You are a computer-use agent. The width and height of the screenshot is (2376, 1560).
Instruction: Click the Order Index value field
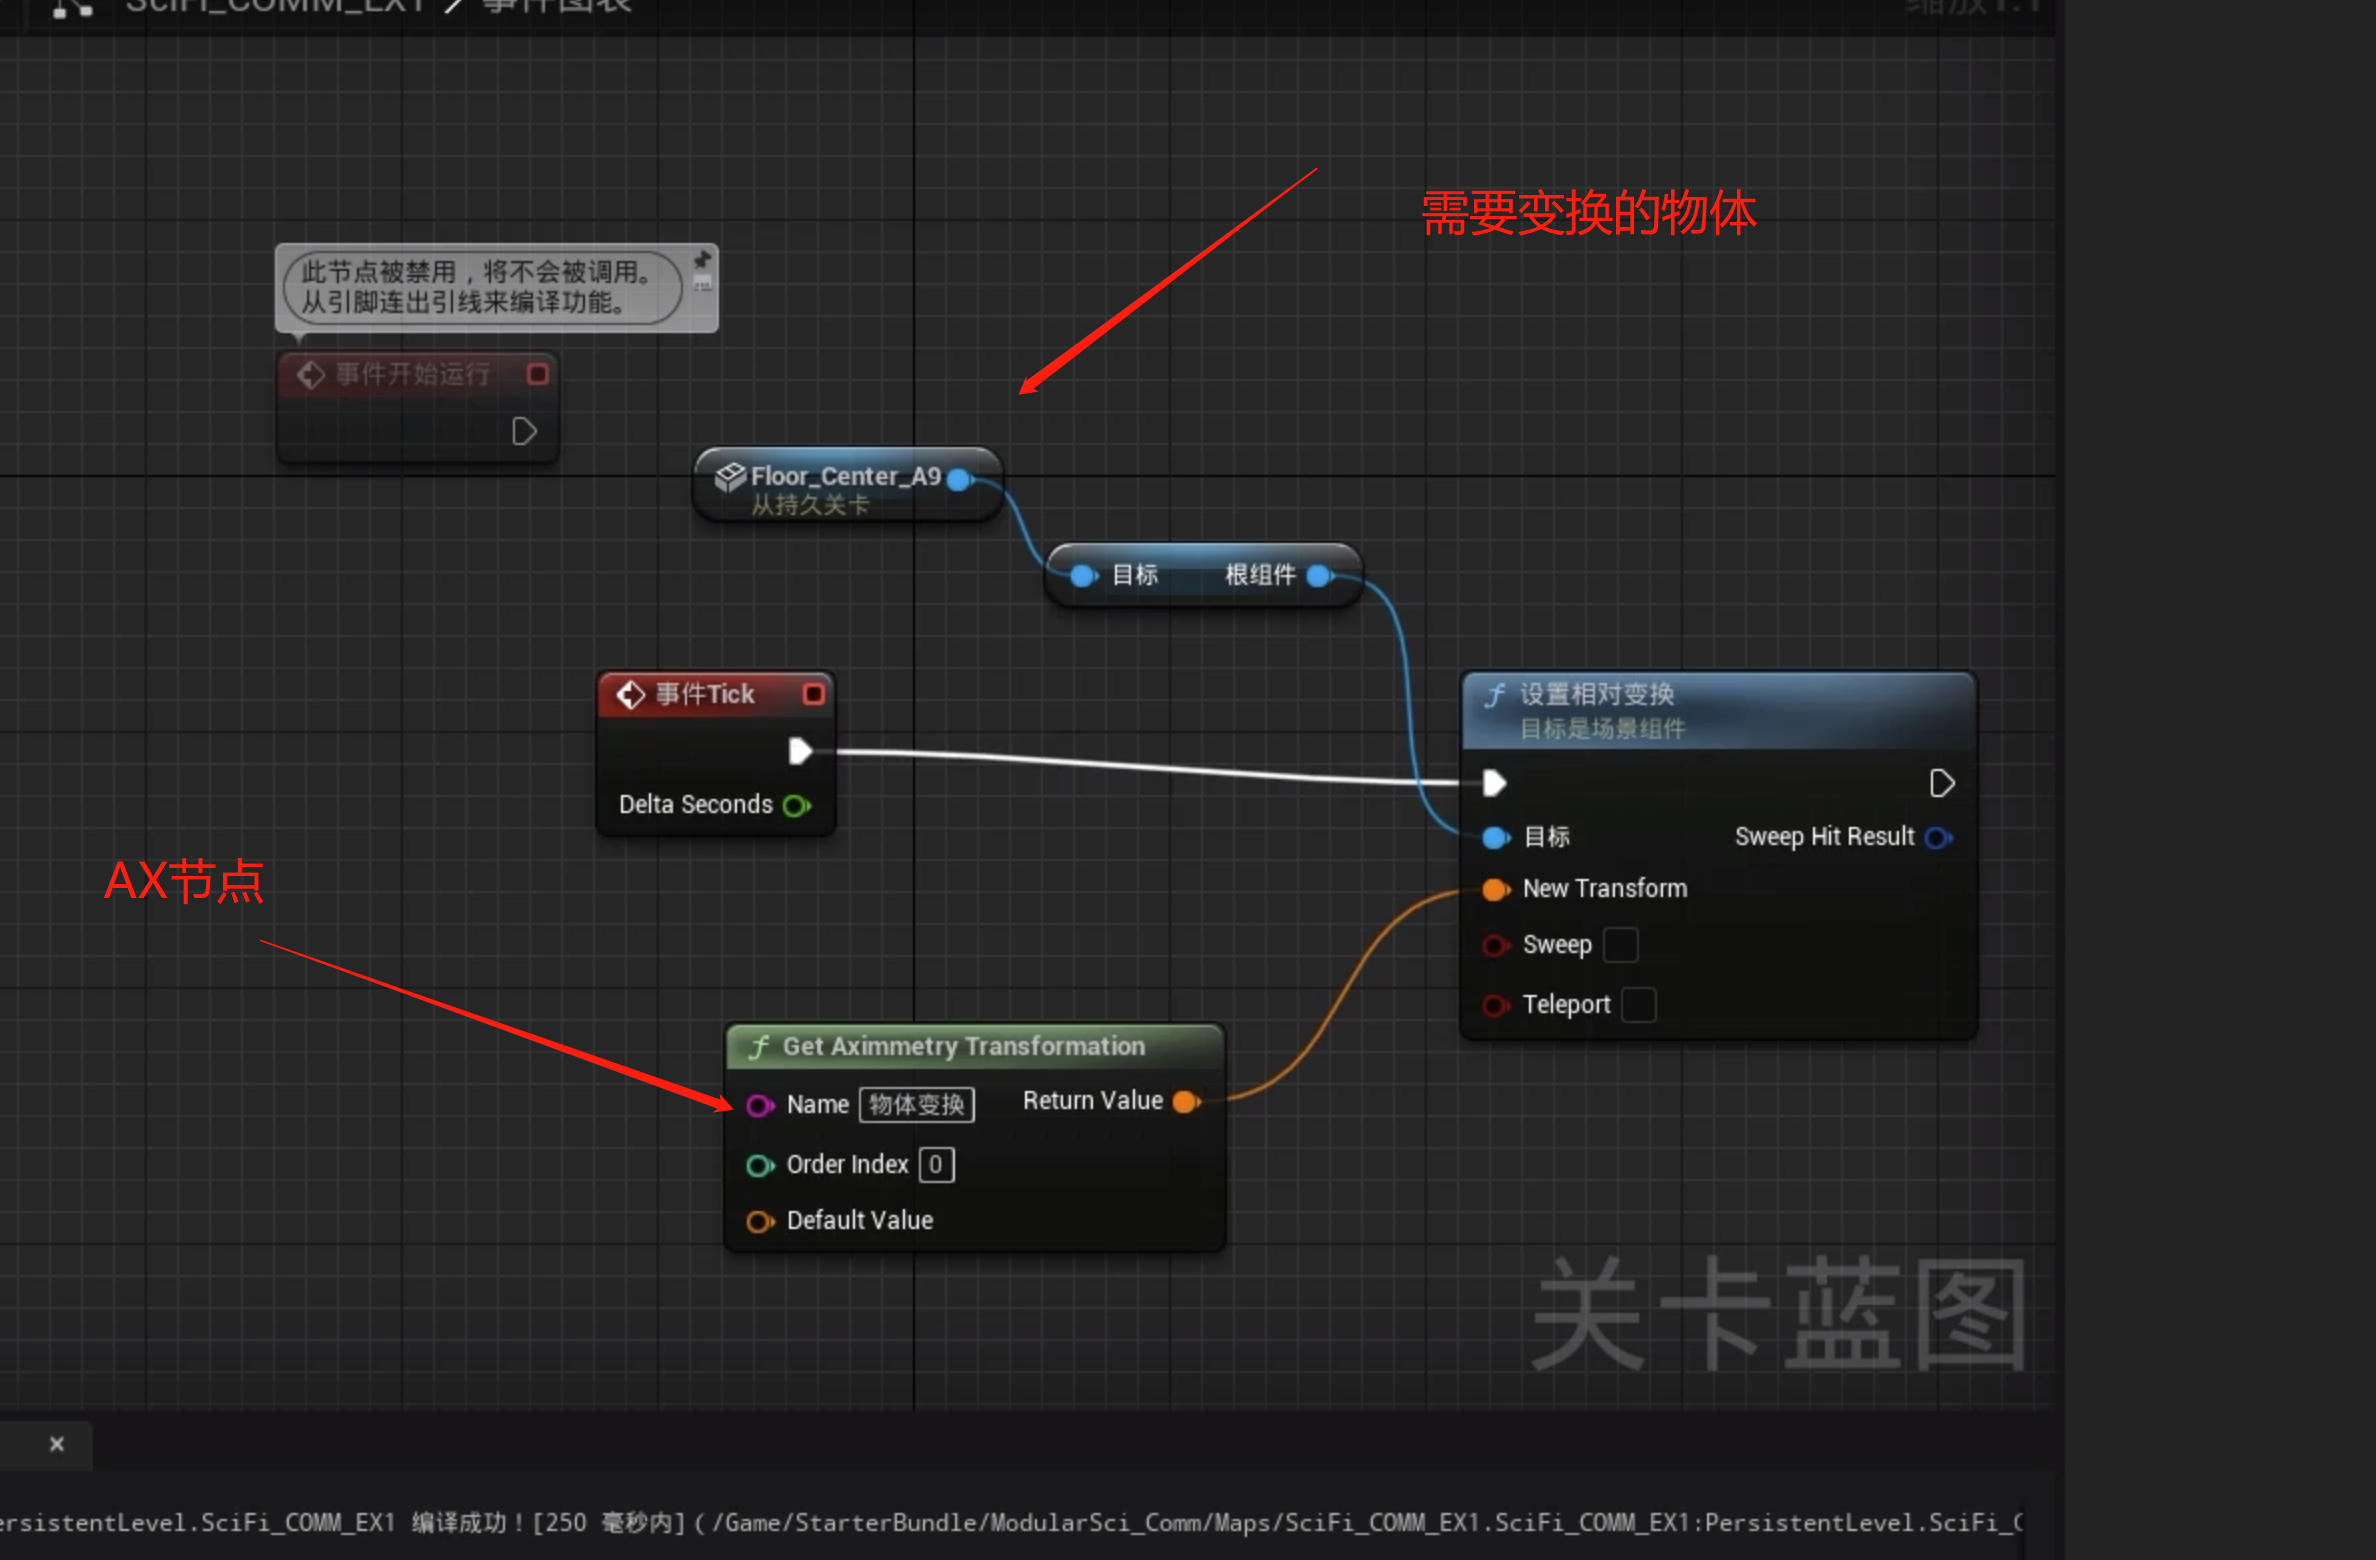pos(936,1164)
